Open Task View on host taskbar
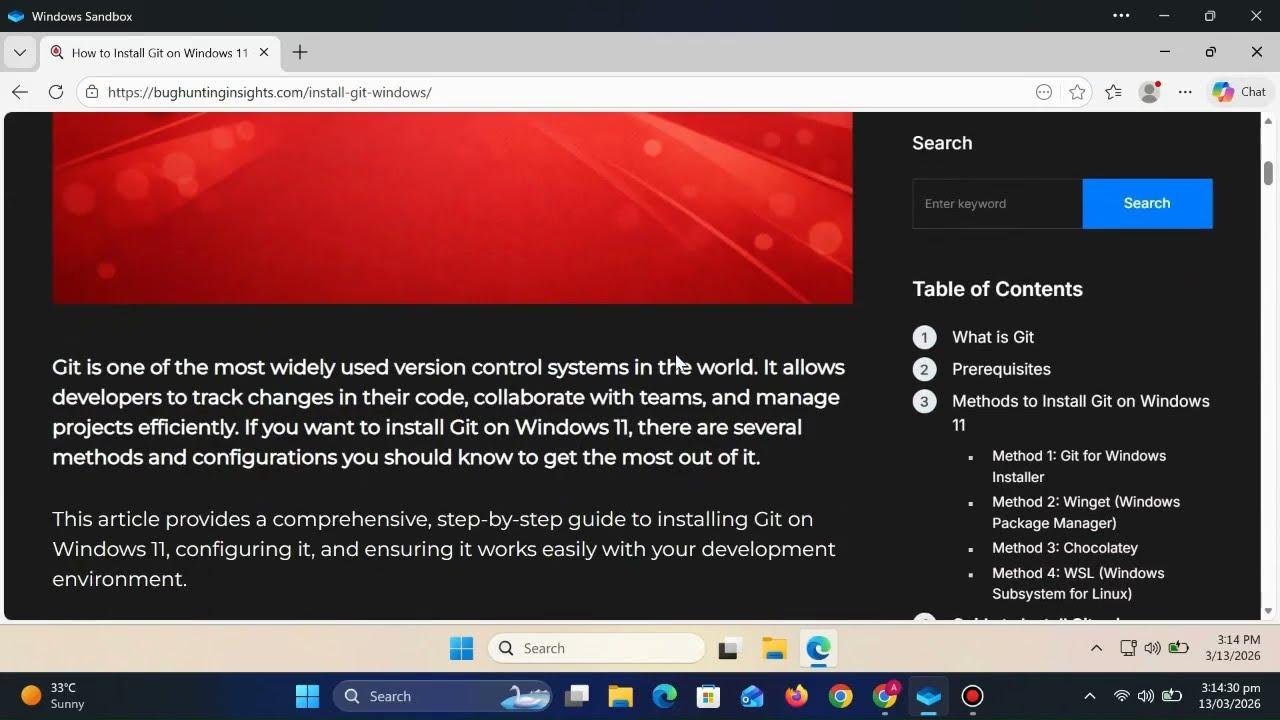Image resolution: width=1280 pixels, height=720 pixels. click(x=576, y=696)
